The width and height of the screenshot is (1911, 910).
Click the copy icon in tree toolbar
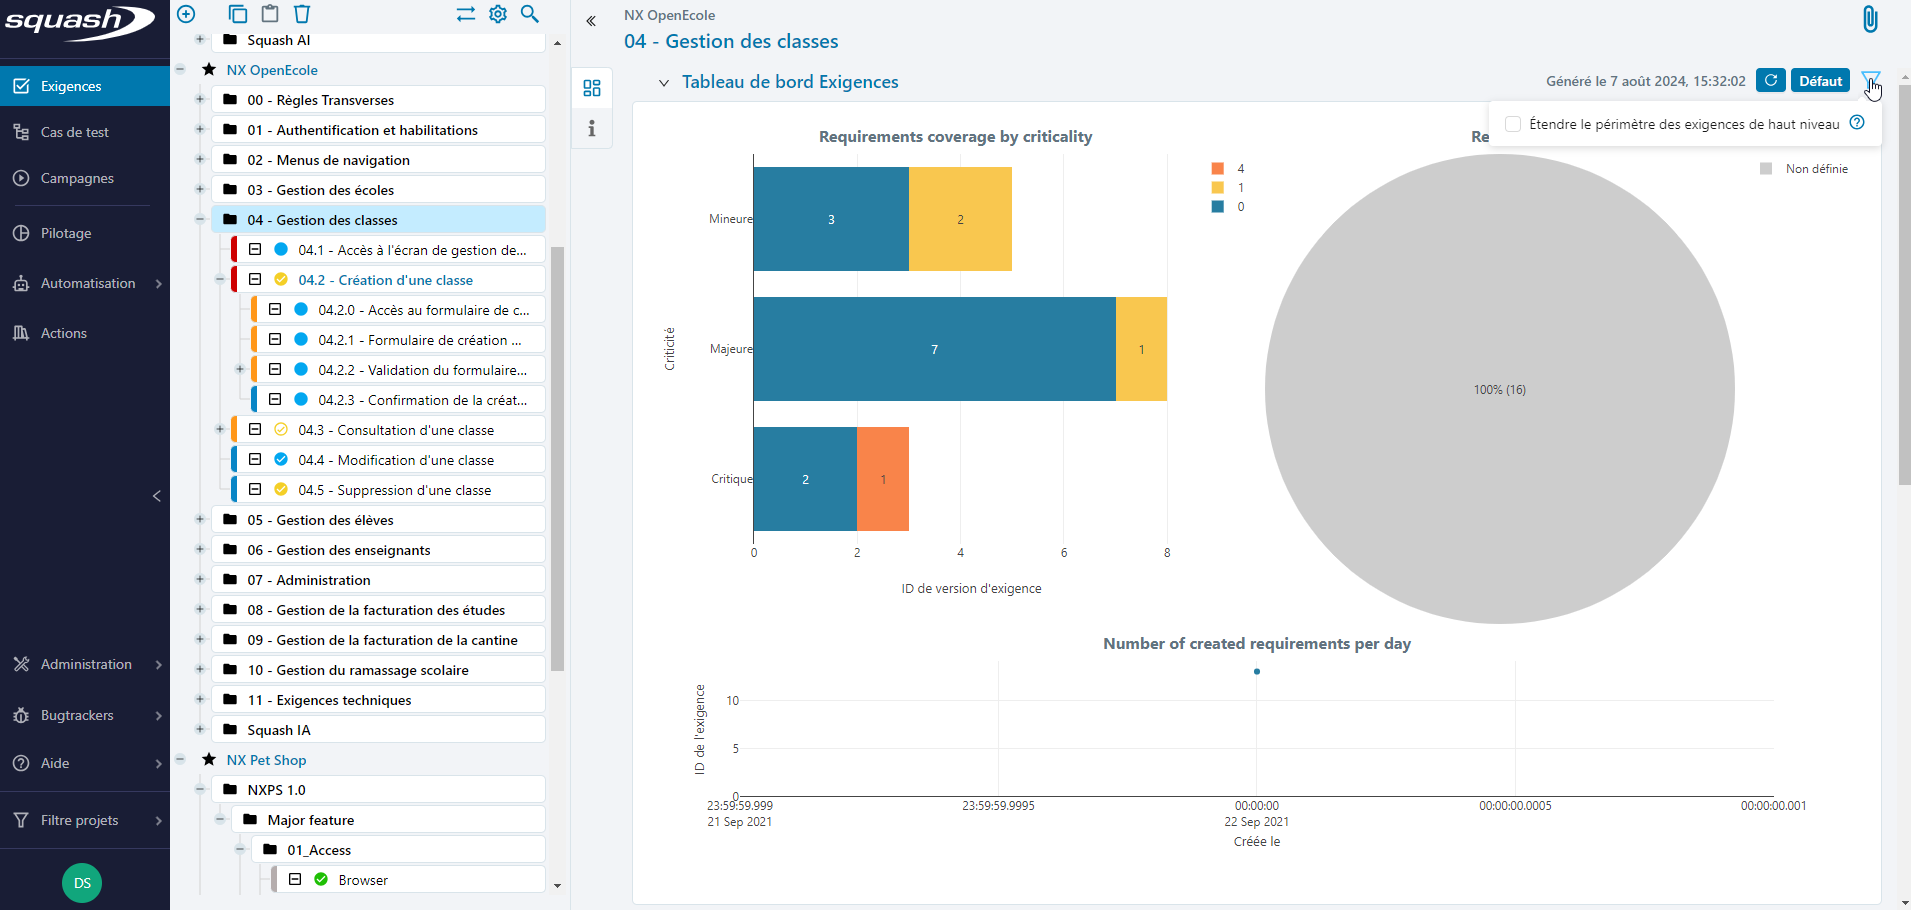(x=237, y=14)
